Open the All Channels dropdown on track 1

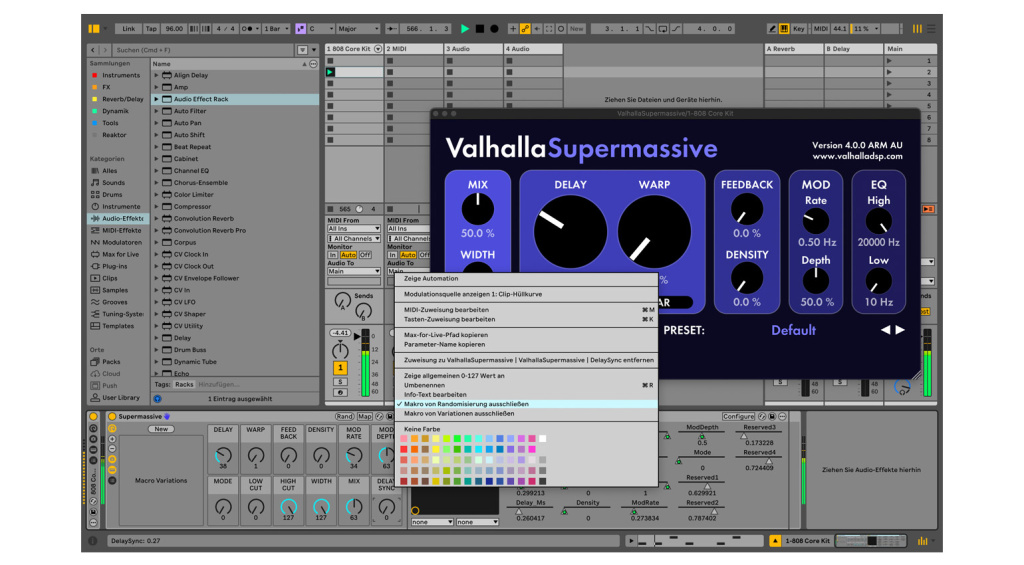point(354,238)
